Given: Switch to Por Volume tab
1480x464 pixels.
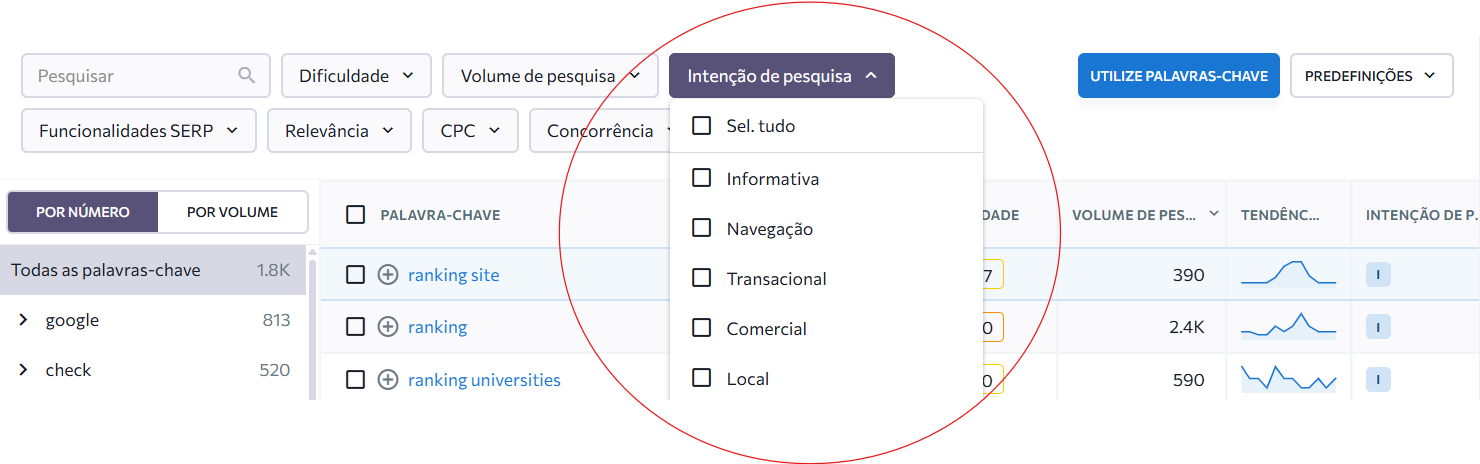Looking at the screenshot, I should pos(232,212).
